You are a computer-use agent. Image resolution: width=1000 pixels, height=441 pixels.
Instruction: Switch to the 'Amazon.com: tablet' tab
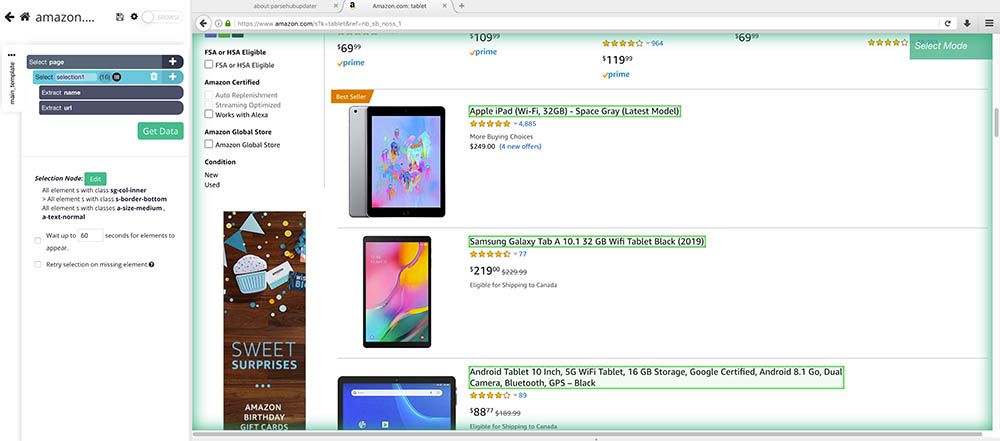tap(397, 5)
